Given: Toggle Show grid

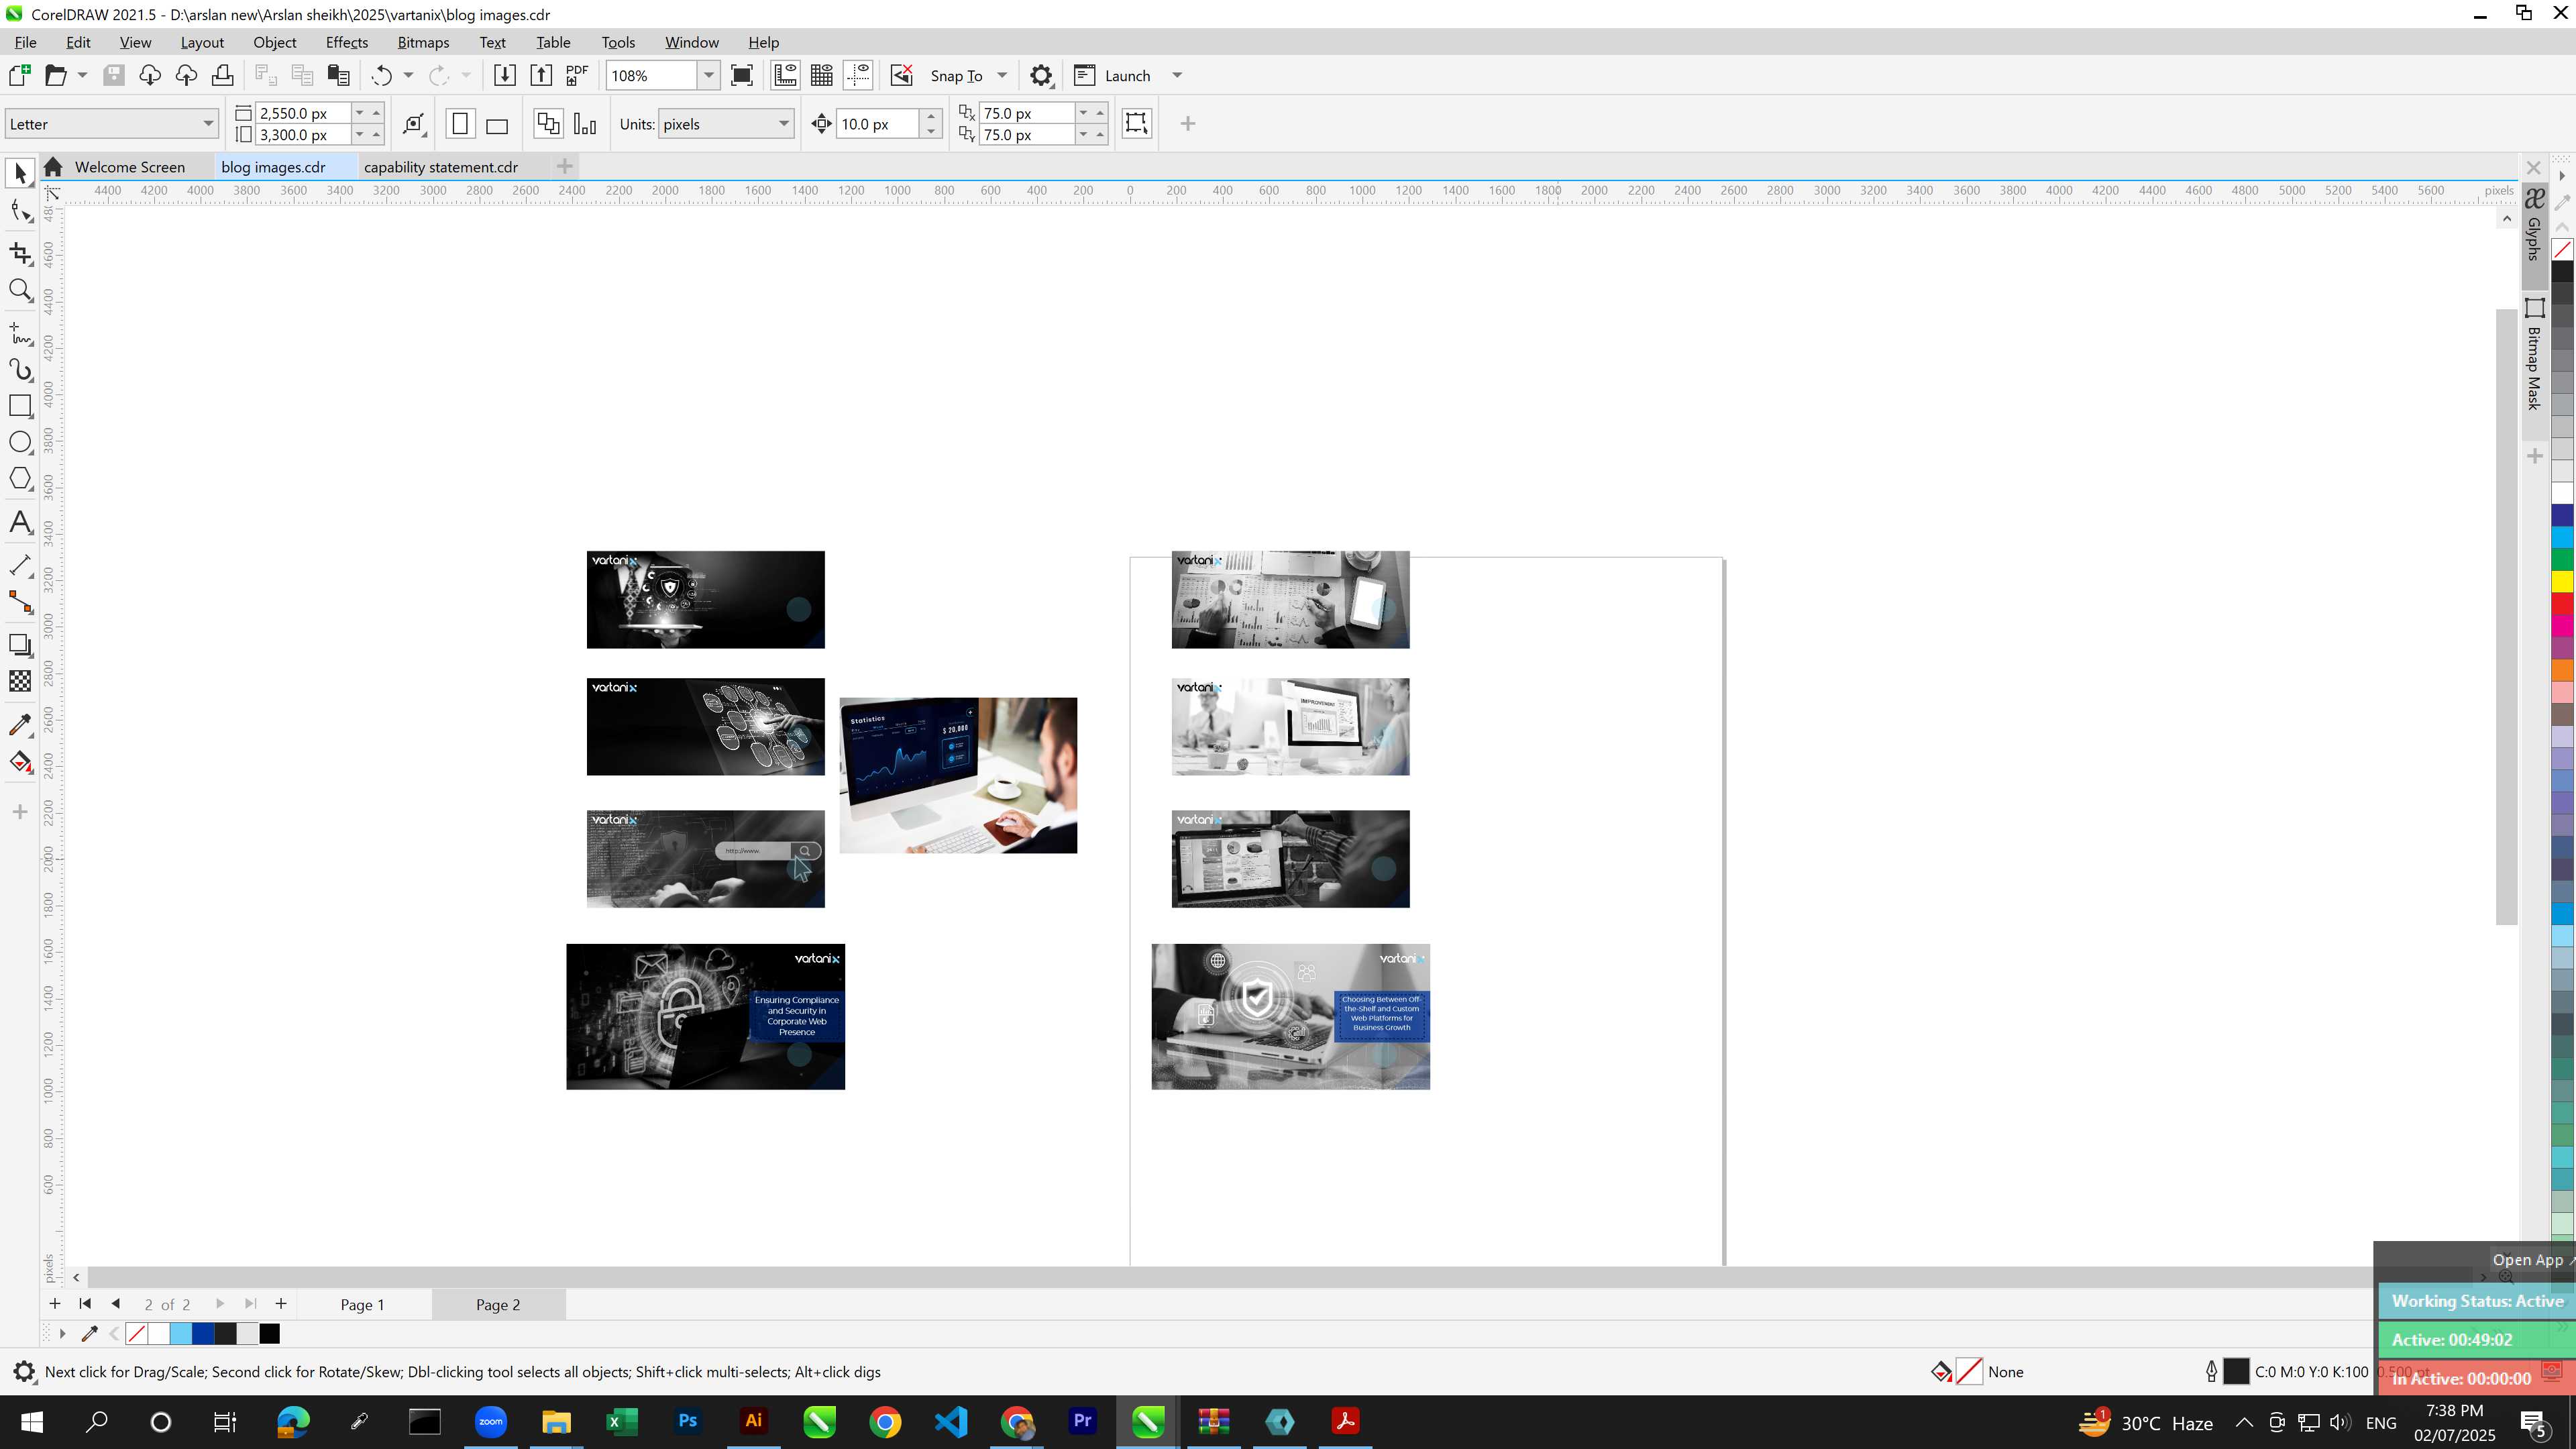Looking at the screenshot, I should pos(822,75).
